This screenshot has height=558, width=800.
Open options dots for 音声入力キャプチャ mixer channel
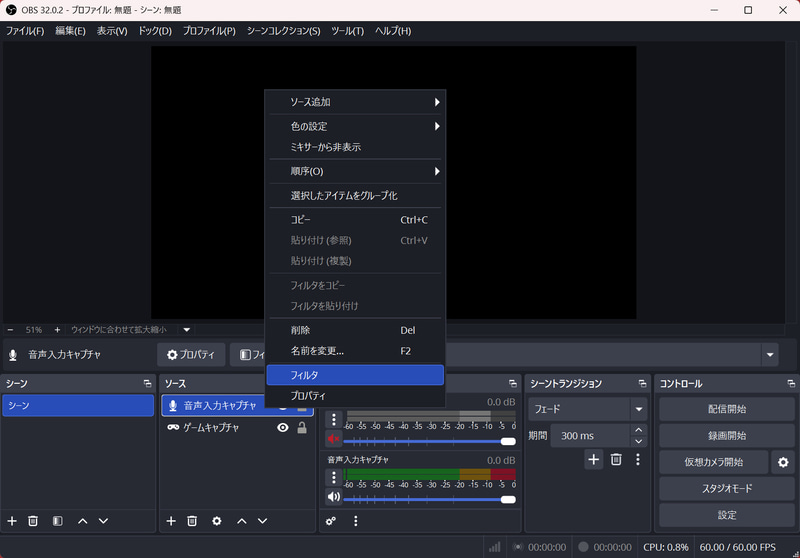(x=334, y=477)
